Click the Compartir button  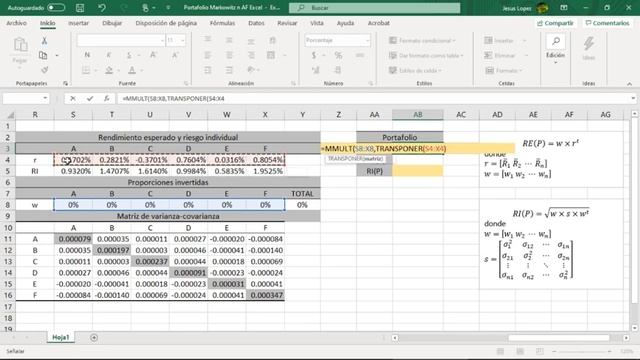[x=556, y=23]
